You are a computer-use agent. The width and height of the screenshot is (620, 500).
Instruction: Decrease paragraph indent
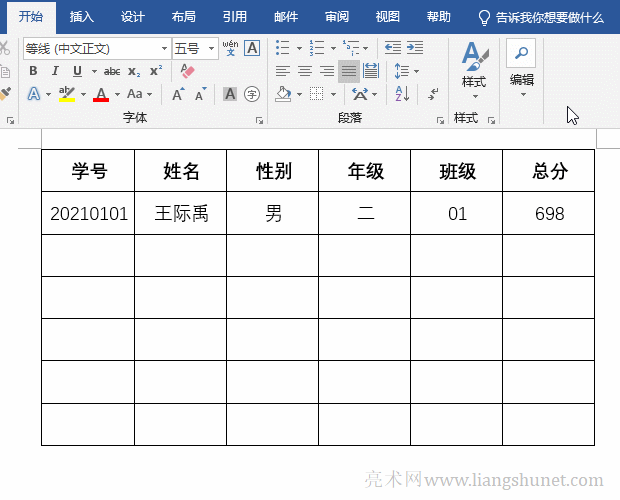pyautogui.click(x=393, y=48)
